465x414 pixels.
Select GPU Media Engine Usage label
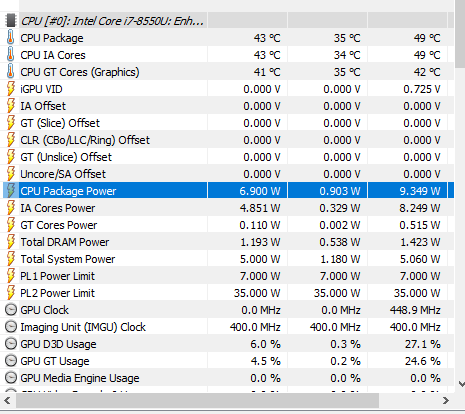(x=80, y=378)
